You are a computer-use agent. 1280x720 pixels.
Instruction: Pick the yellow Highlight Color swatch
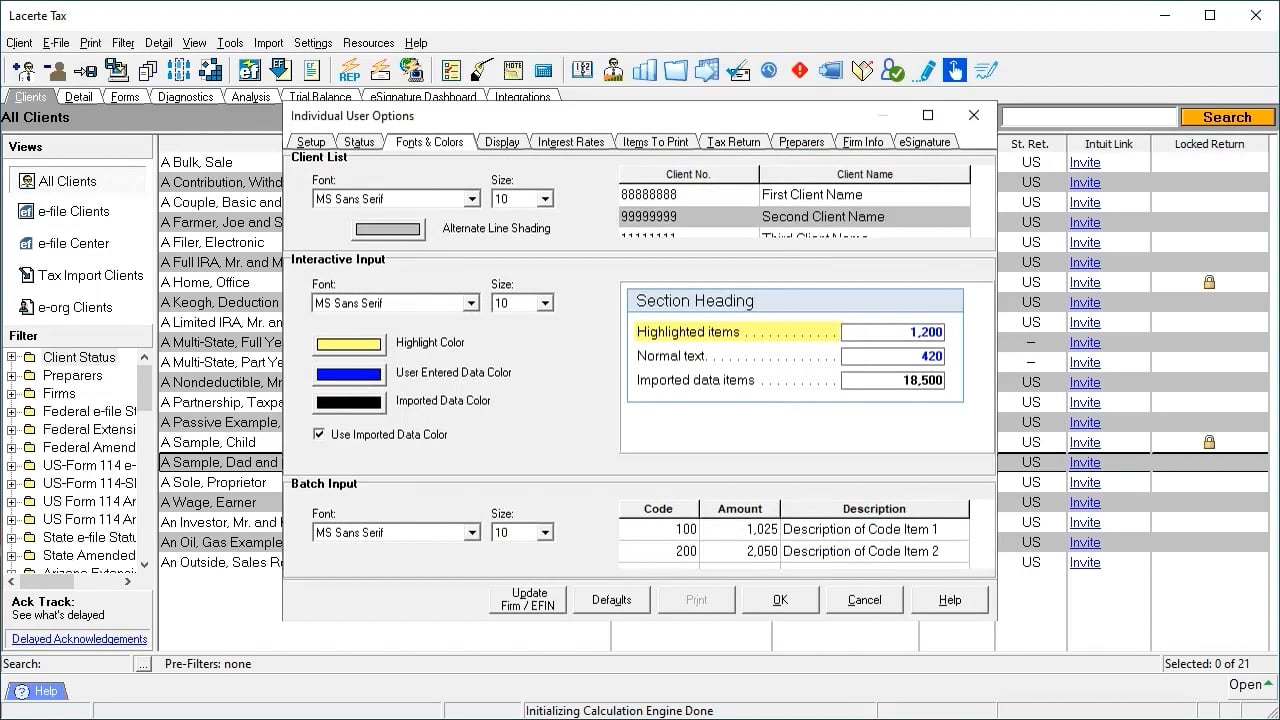pos(349,345)
